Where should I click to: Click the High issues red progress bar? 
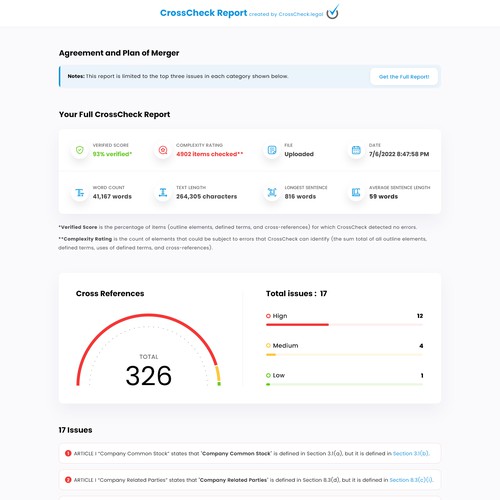(297, 324)
